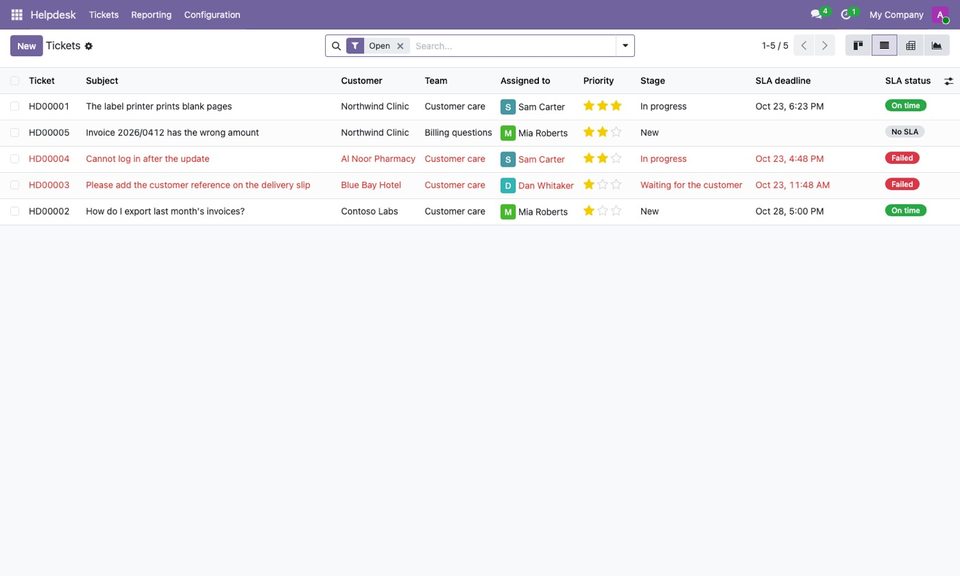The width and height of the screenshot is (960, 576).
Task: Open the Tickets settings gear
Action: click(89, 46)
